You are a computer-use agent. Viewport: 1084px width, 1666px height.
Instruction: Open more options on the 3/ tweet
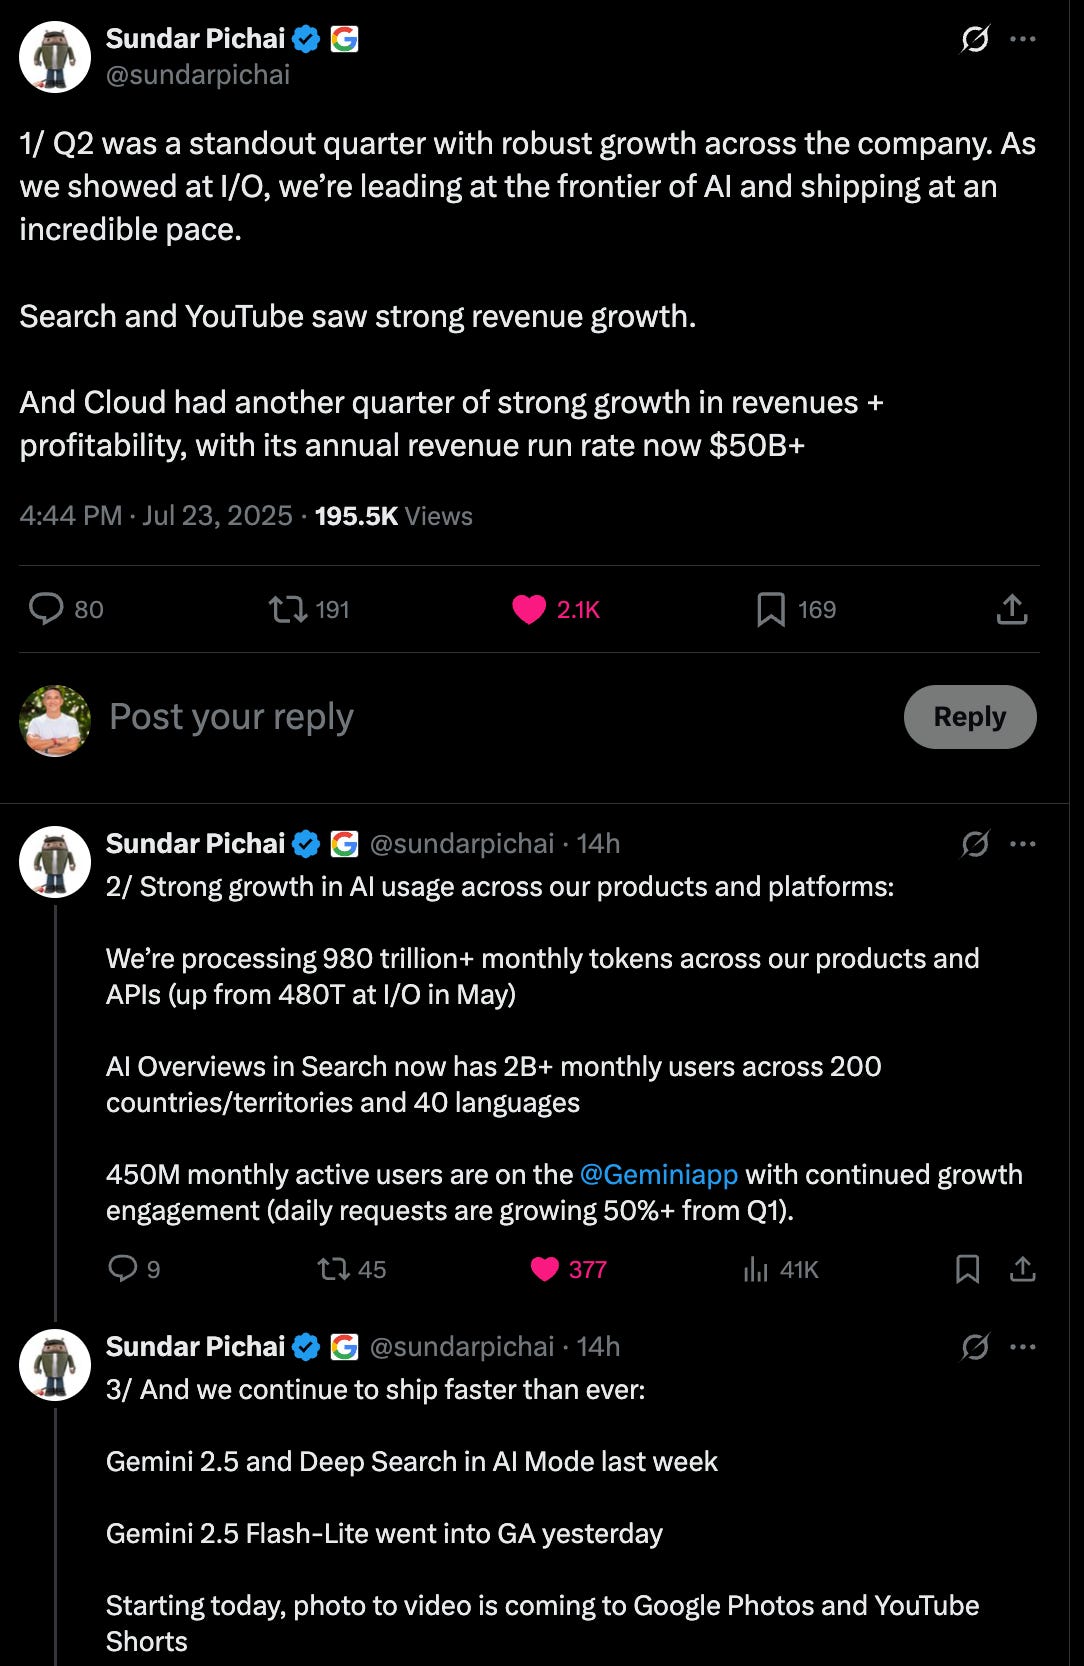1023,1347
